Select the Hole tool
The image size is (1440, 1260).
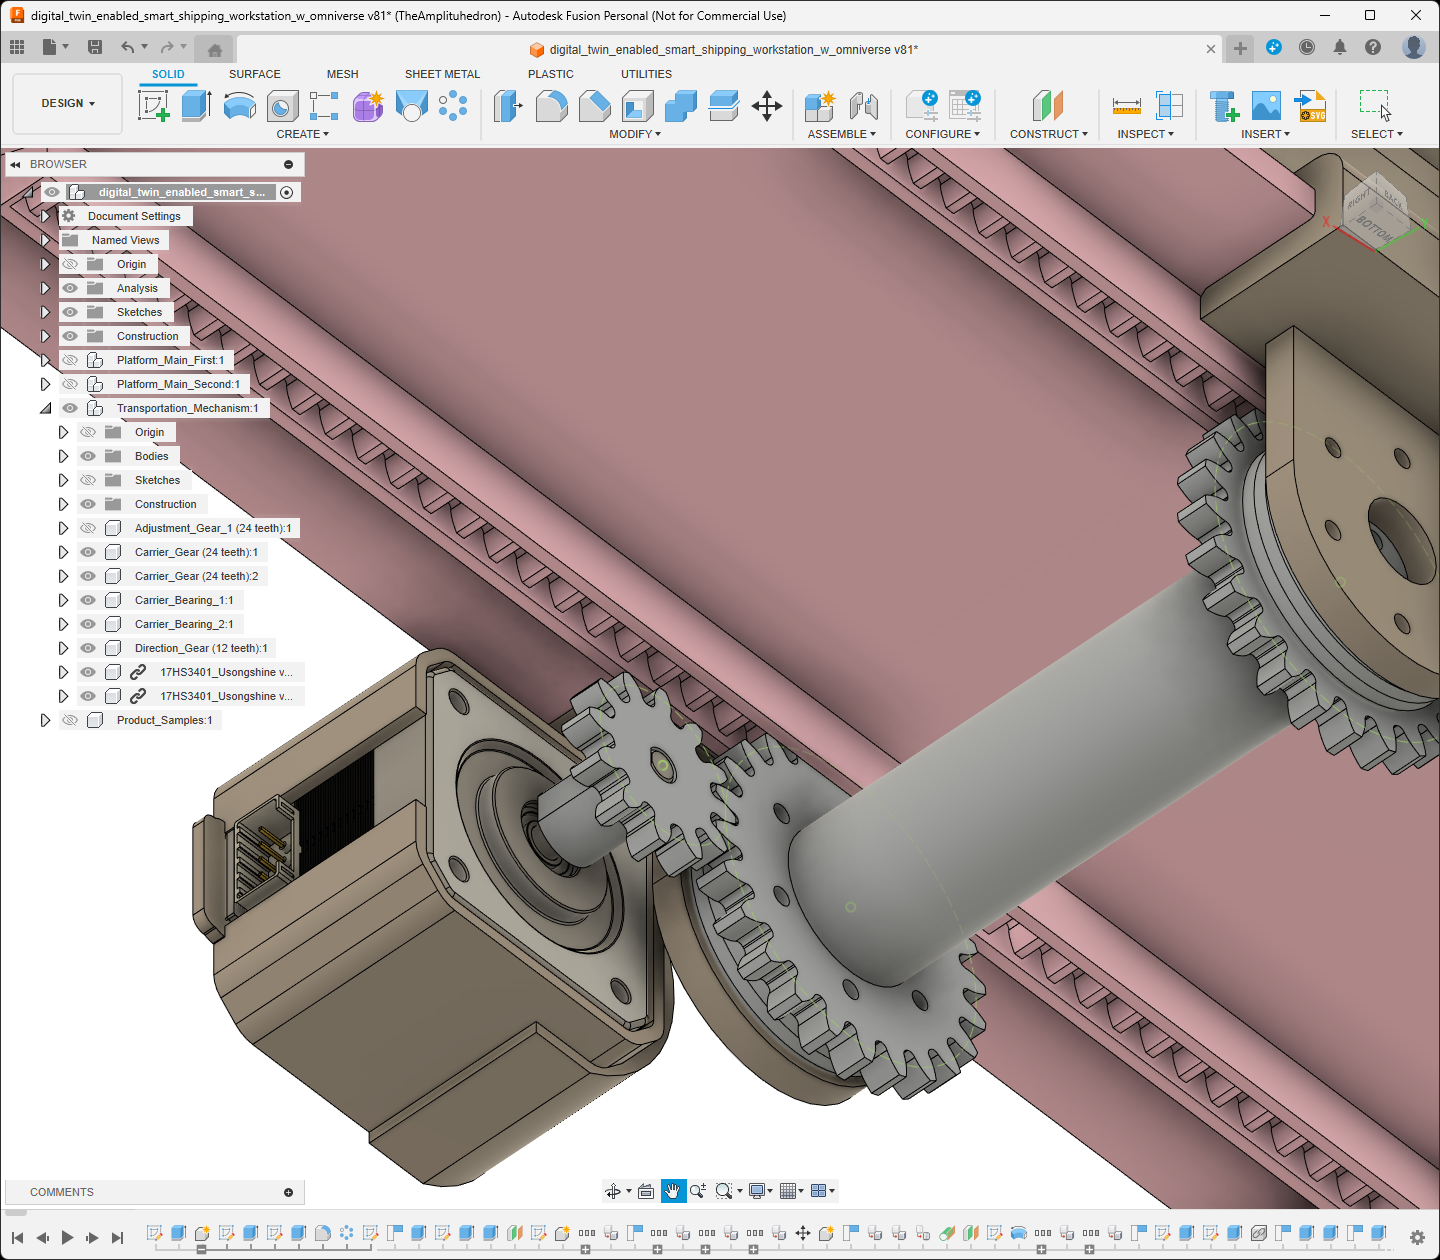282,105
